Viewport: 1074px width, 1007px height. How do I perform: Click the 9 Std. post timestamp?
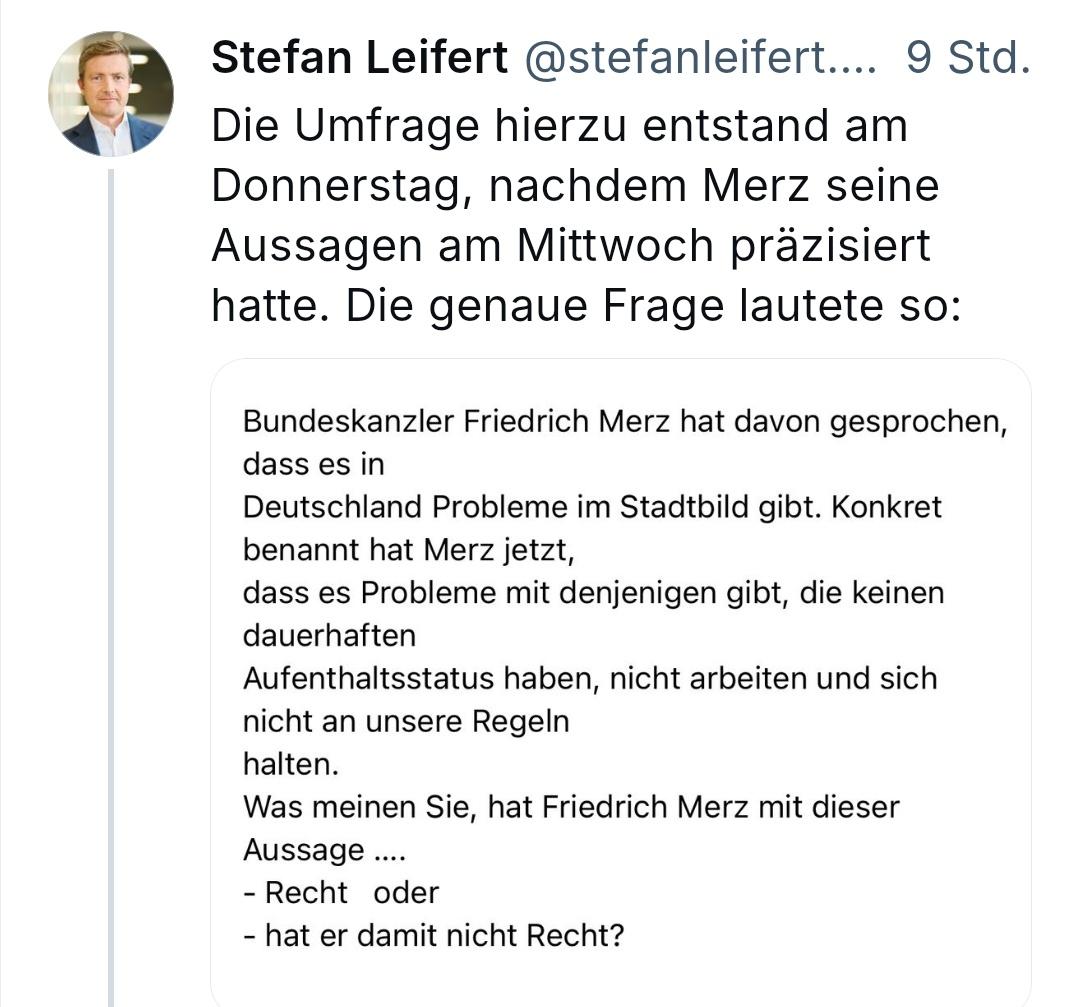click(x=967, y=60)
